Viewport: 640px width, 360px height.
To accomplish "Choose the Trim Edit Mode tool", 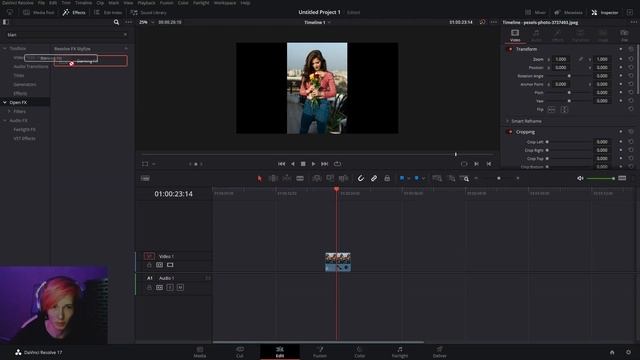I will (x=273, y=178).
